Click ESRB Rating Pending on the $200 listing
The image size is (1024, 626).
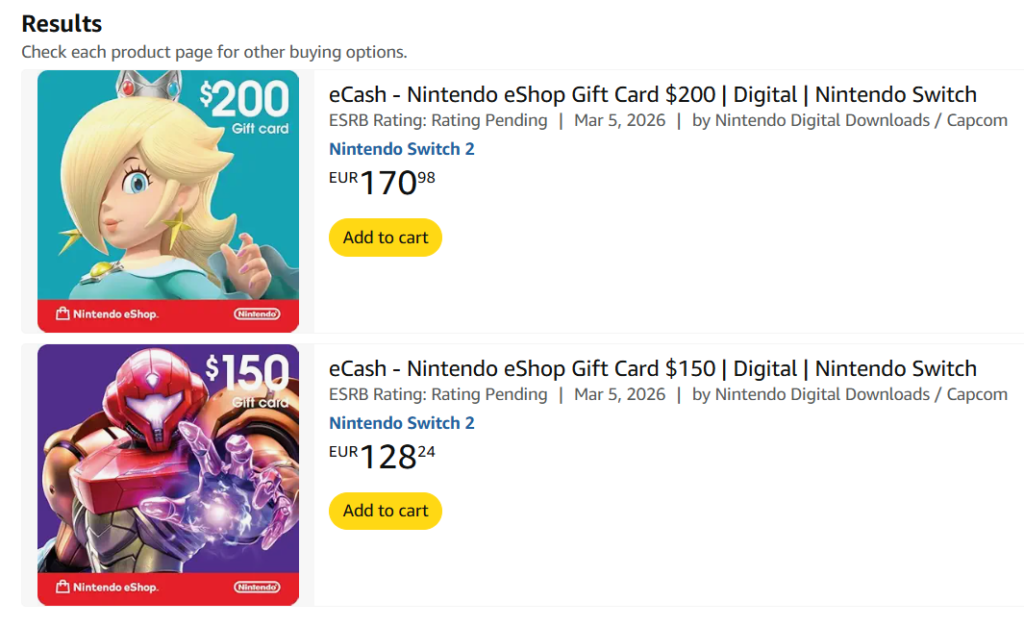pos(438,121)
